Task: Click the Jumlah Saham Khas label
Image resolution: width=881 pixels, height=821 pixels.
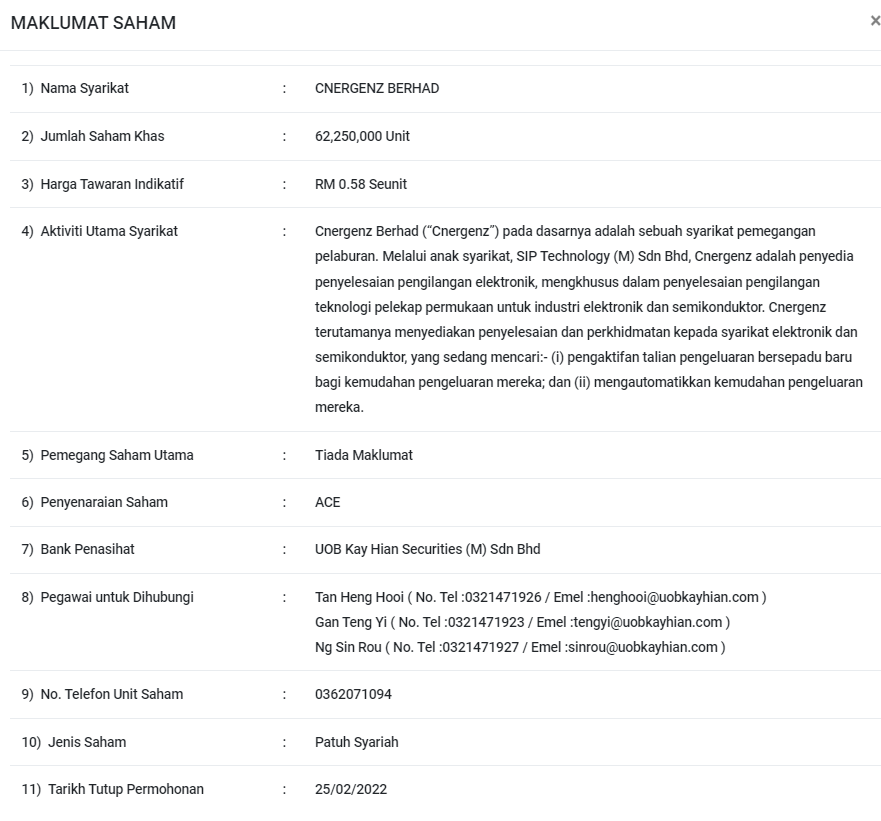Action: [x=102, y=136]
